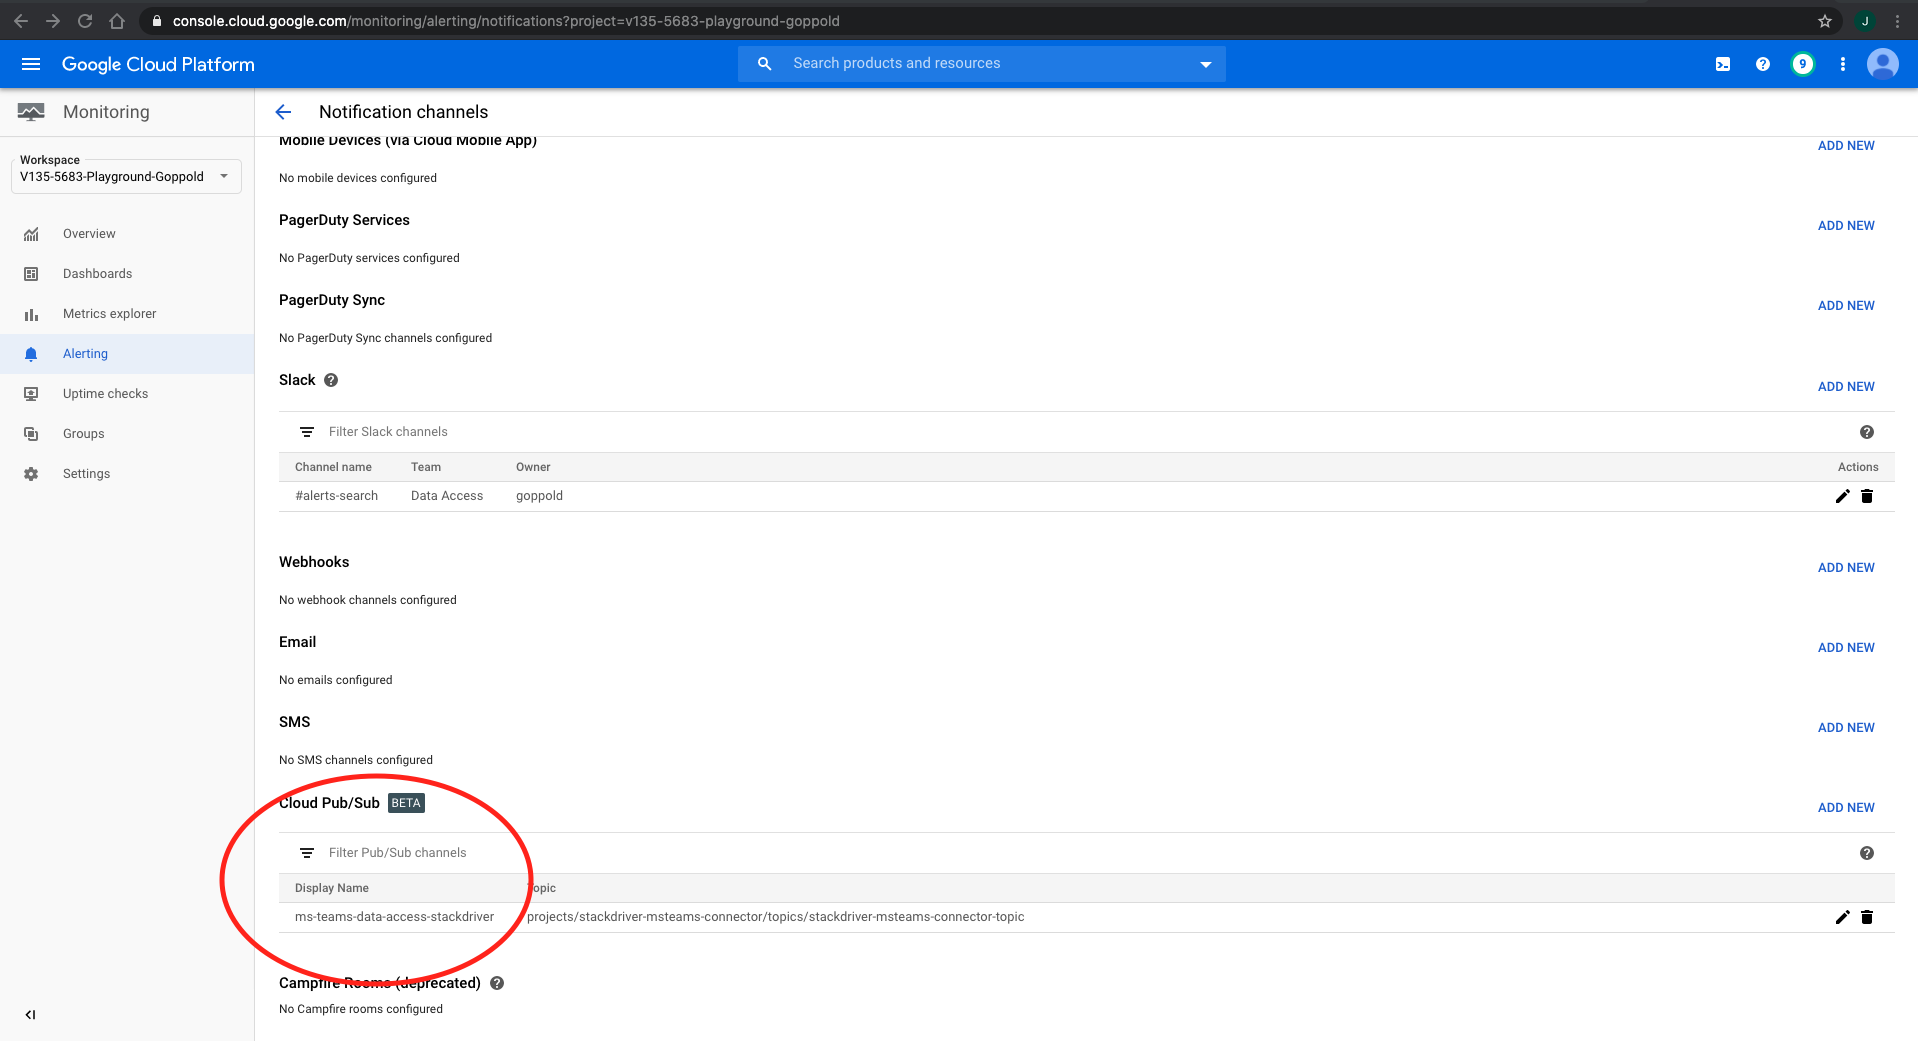
Task: Open Uptime checks in the sidebar
Action: (x=127, y=394)
